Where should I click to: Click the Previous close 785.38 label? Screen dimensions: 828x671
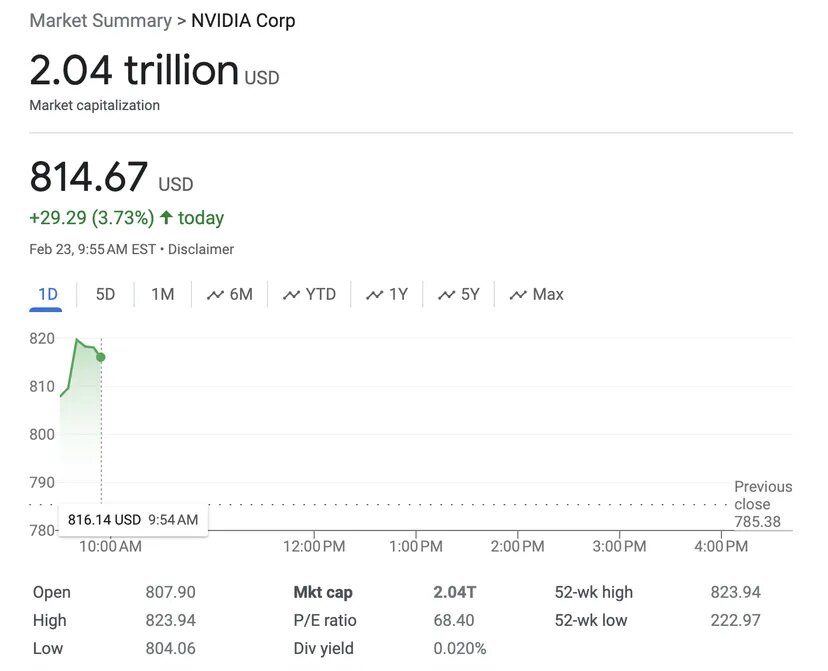tap(762, 504)
